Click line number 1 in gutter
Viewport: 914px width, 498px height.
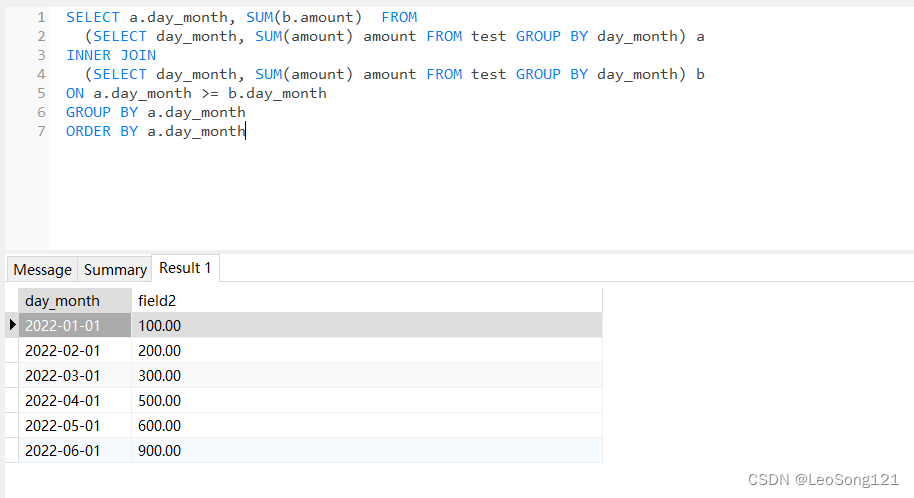(41, 17)
